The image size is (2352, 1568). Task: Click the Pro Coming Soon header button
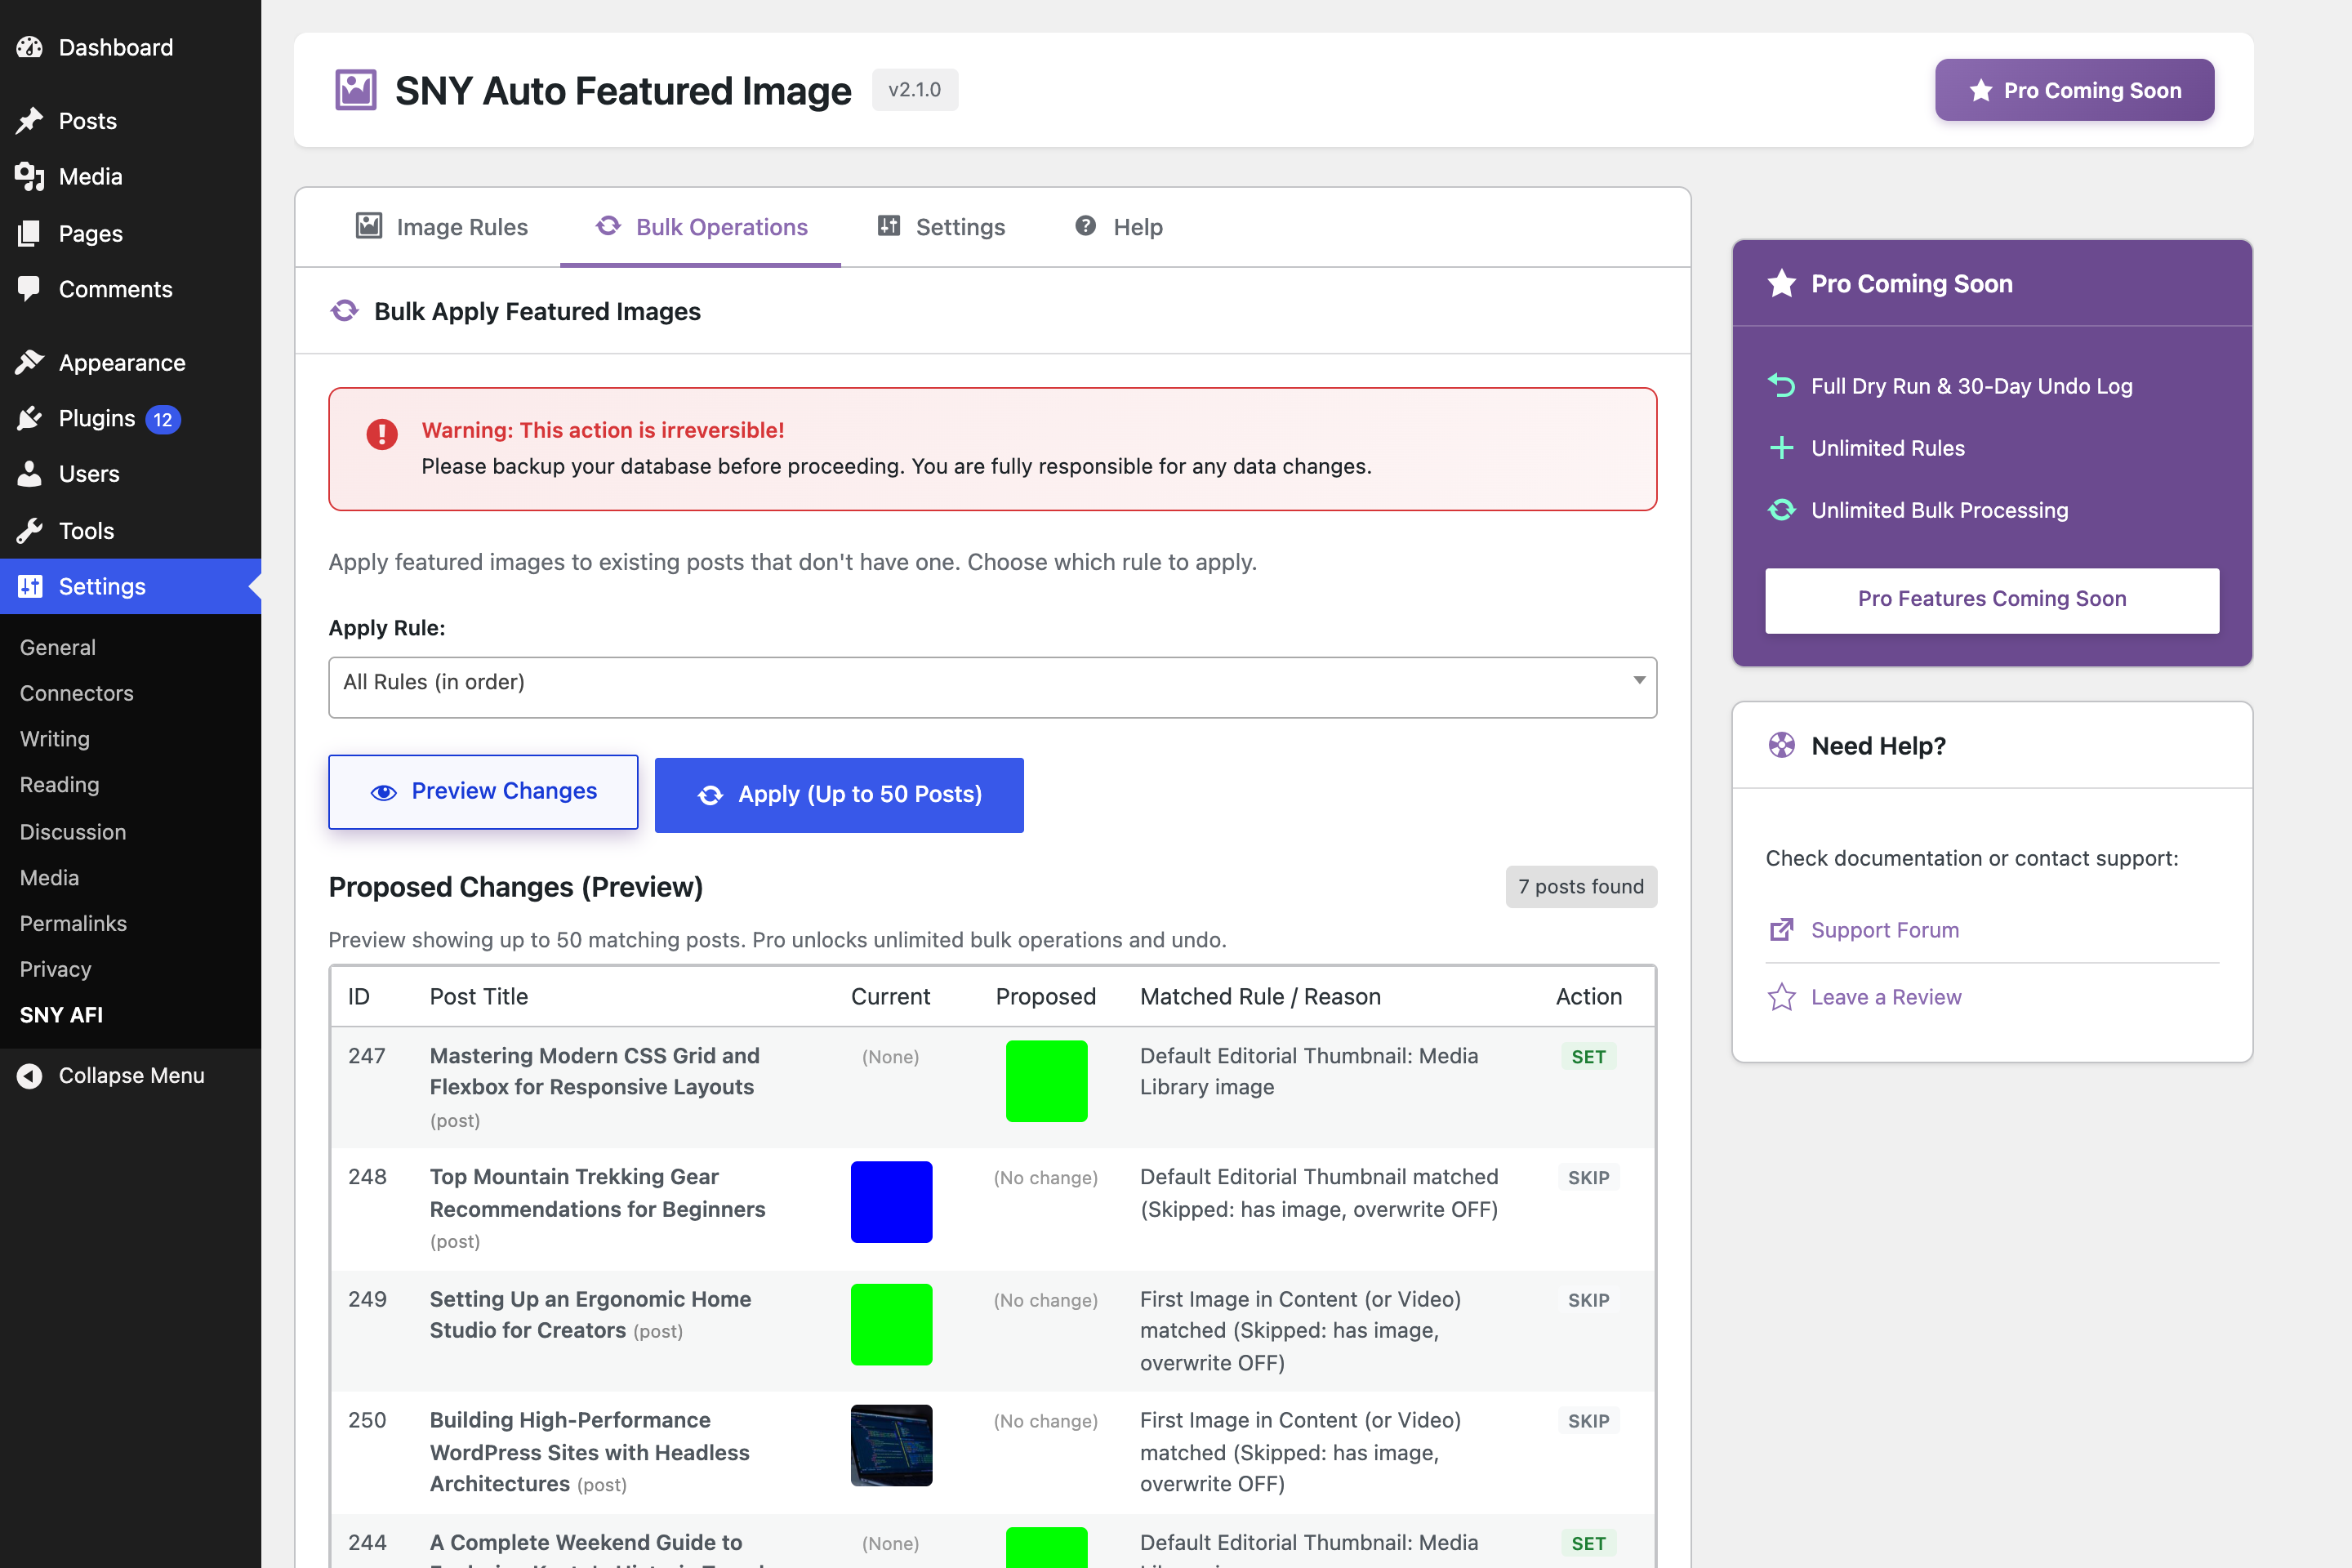(2075, 90)
